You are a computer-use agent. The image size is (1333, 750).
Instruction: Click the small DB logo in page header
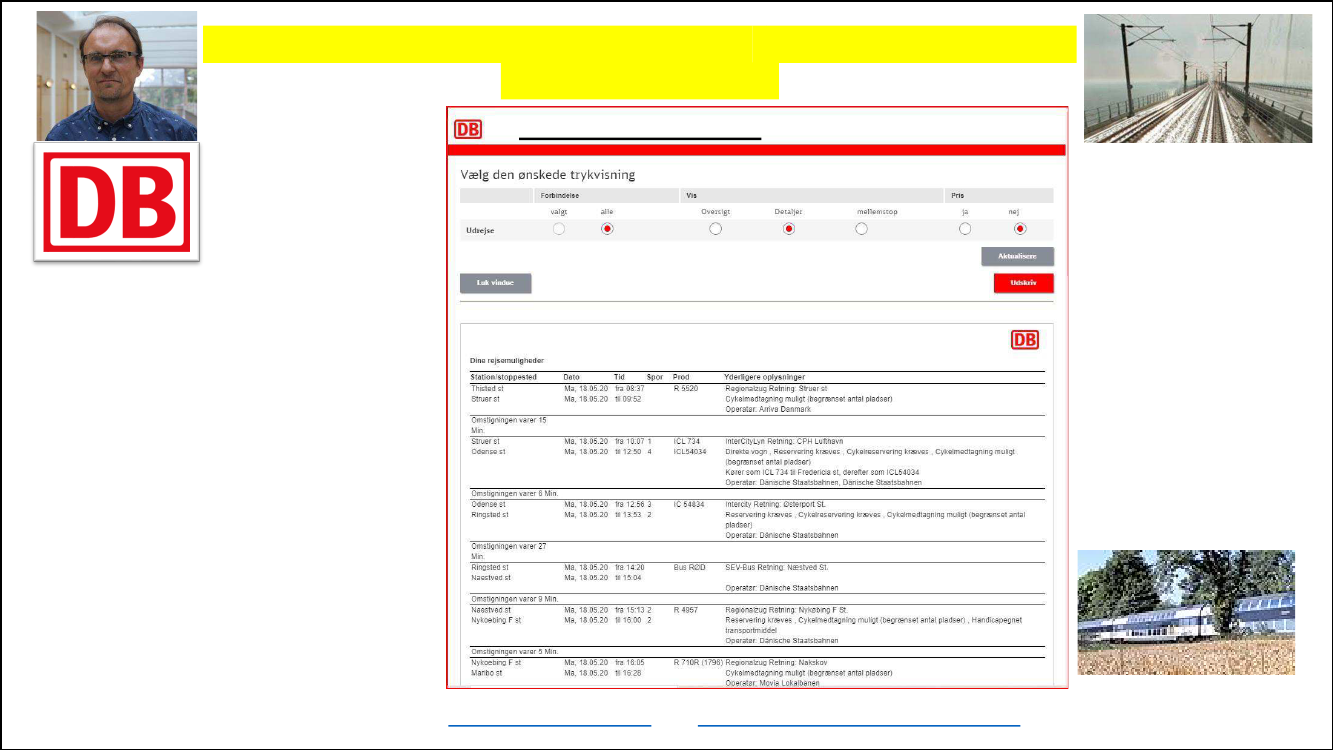coord(468,130)
